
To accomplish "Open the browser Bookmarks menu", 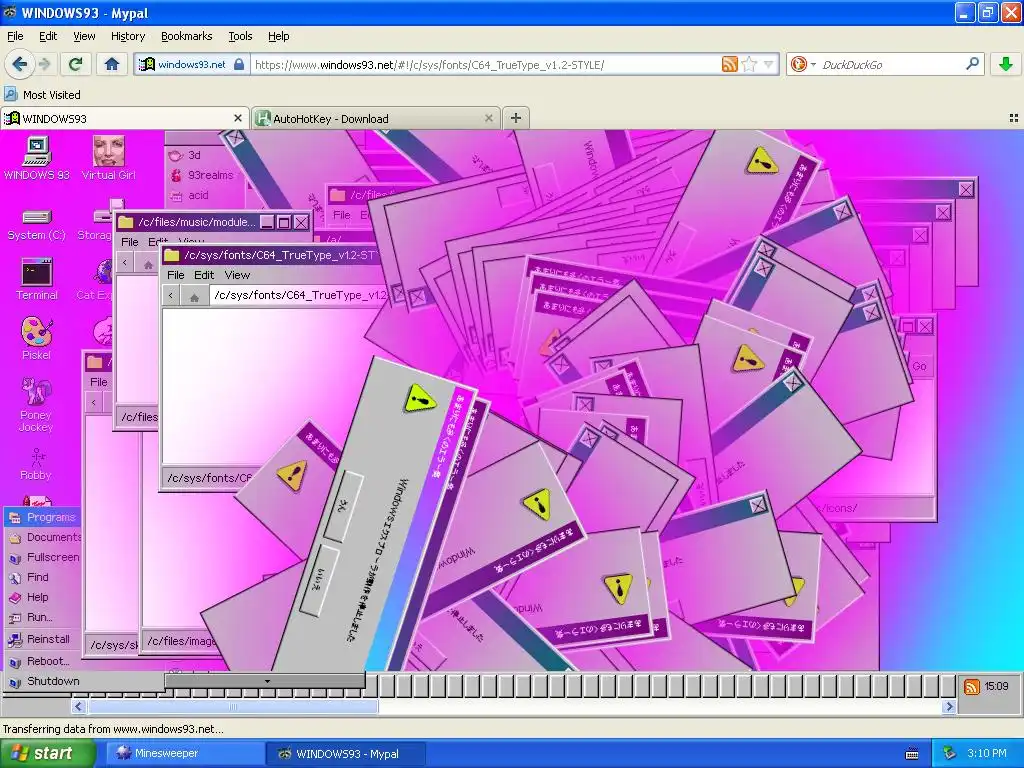I will (x=187, y=36).
